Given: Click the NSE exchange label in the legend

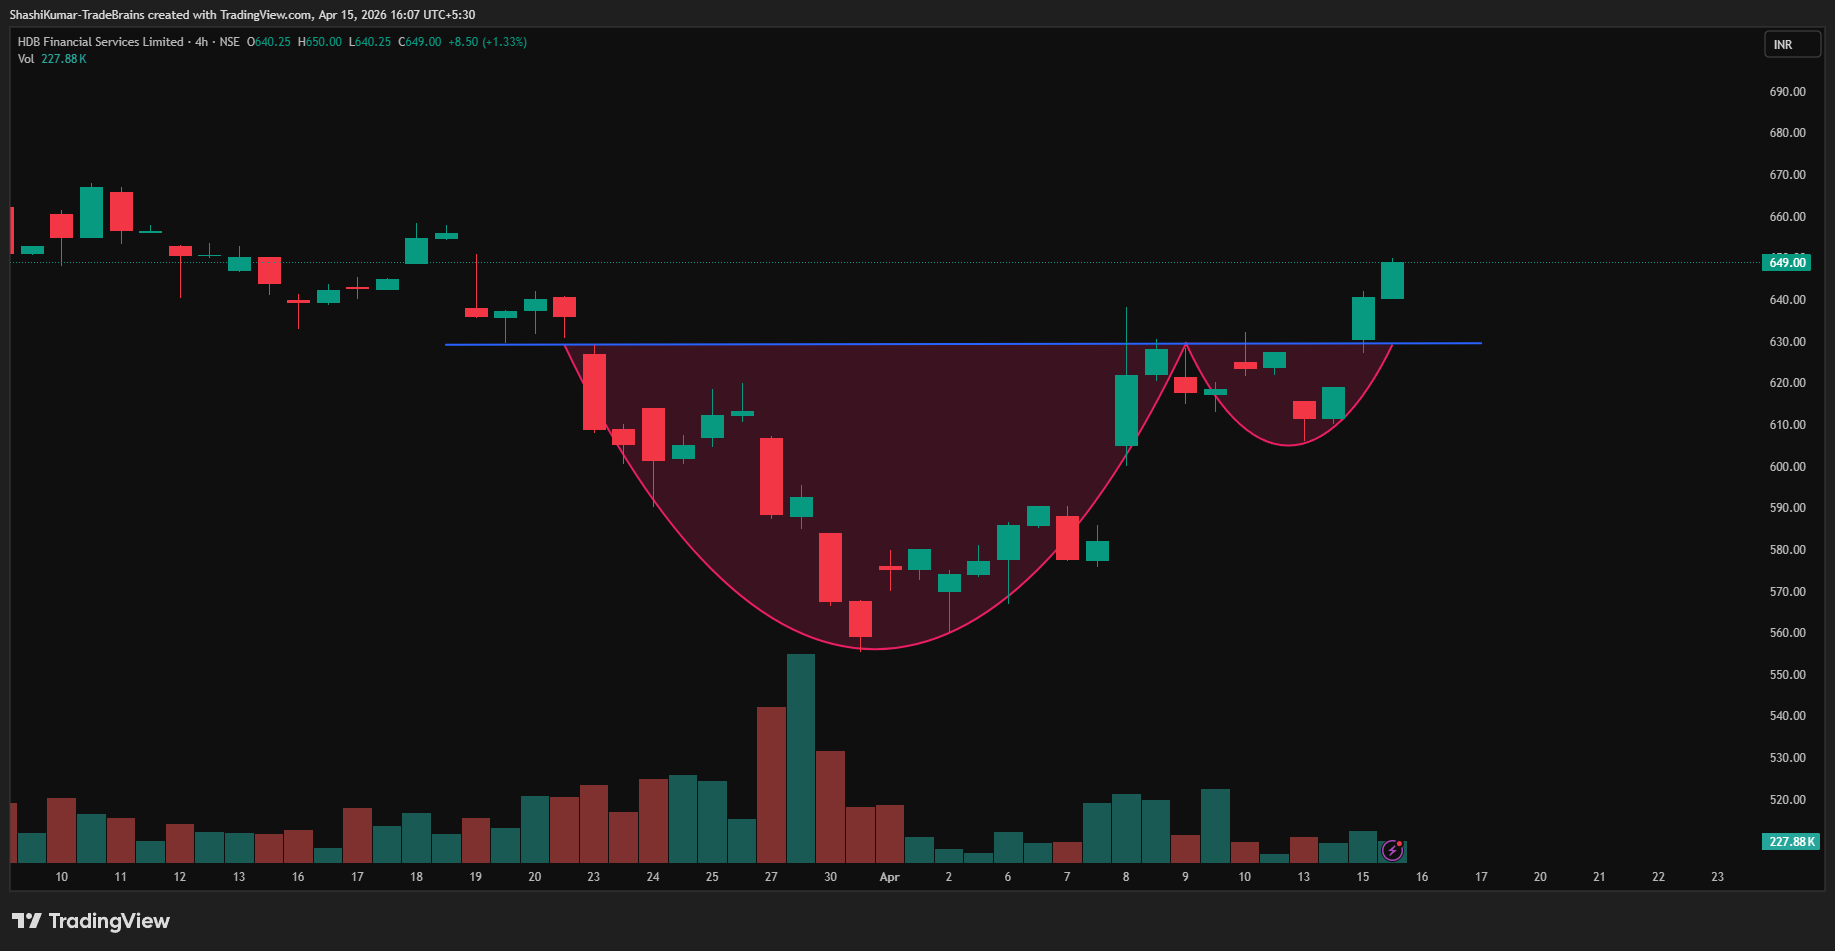Looking at the screenshot, I should click(x=230, y=42).
